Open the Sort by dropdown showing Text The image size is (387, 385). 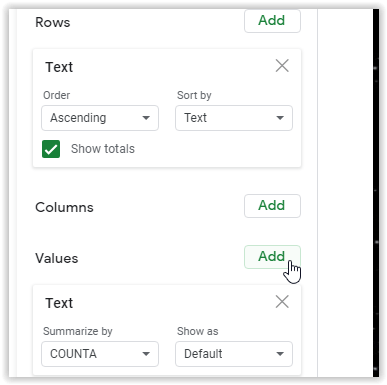tap(234, 118)
